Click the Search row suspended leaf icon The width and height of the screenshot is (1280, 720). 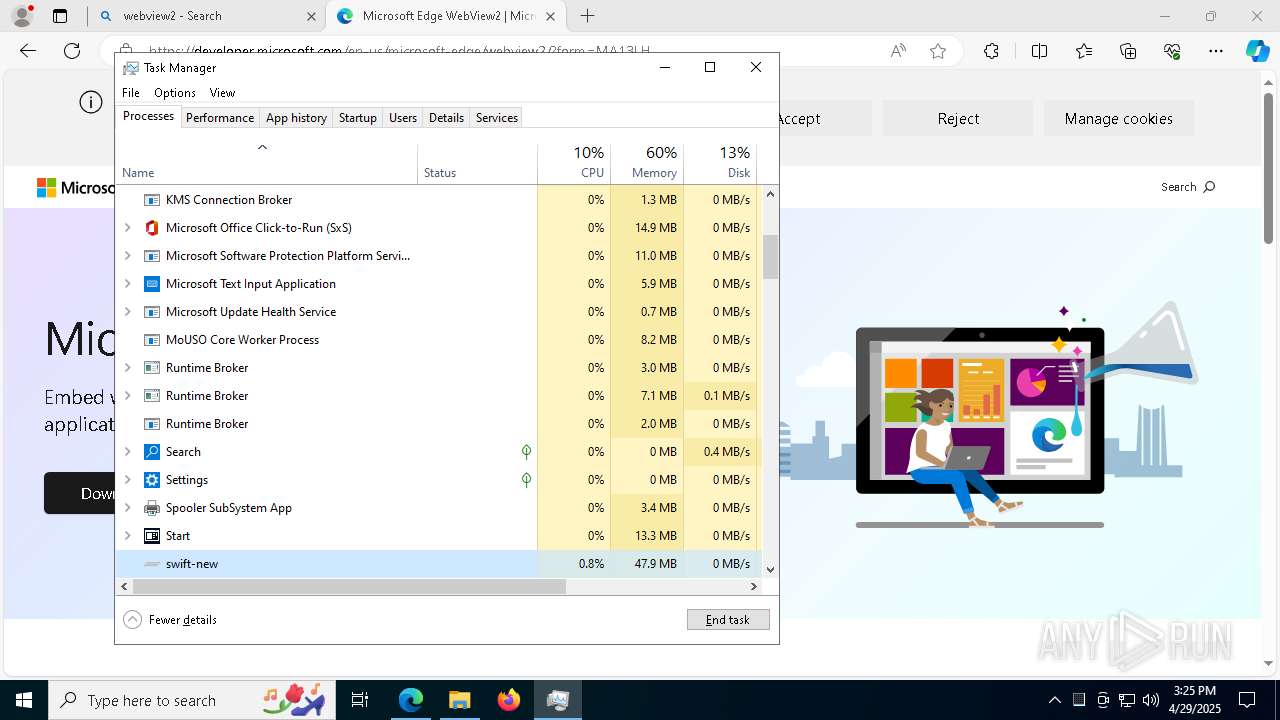click(526, 452)
